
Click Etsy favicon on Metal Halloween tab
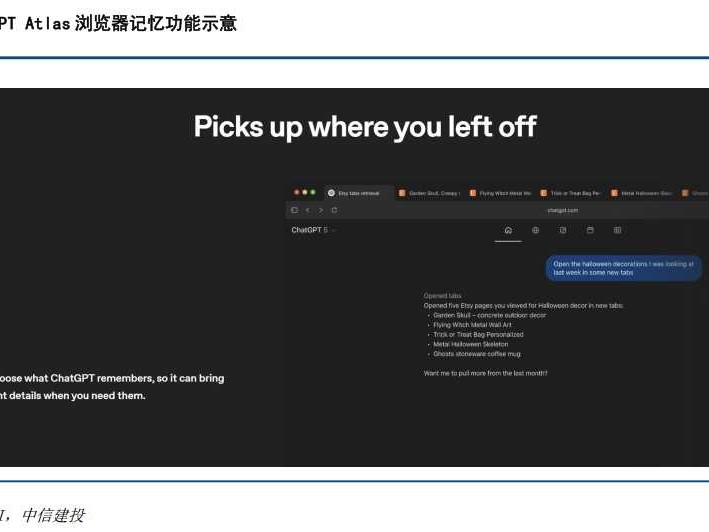(614, 193)
